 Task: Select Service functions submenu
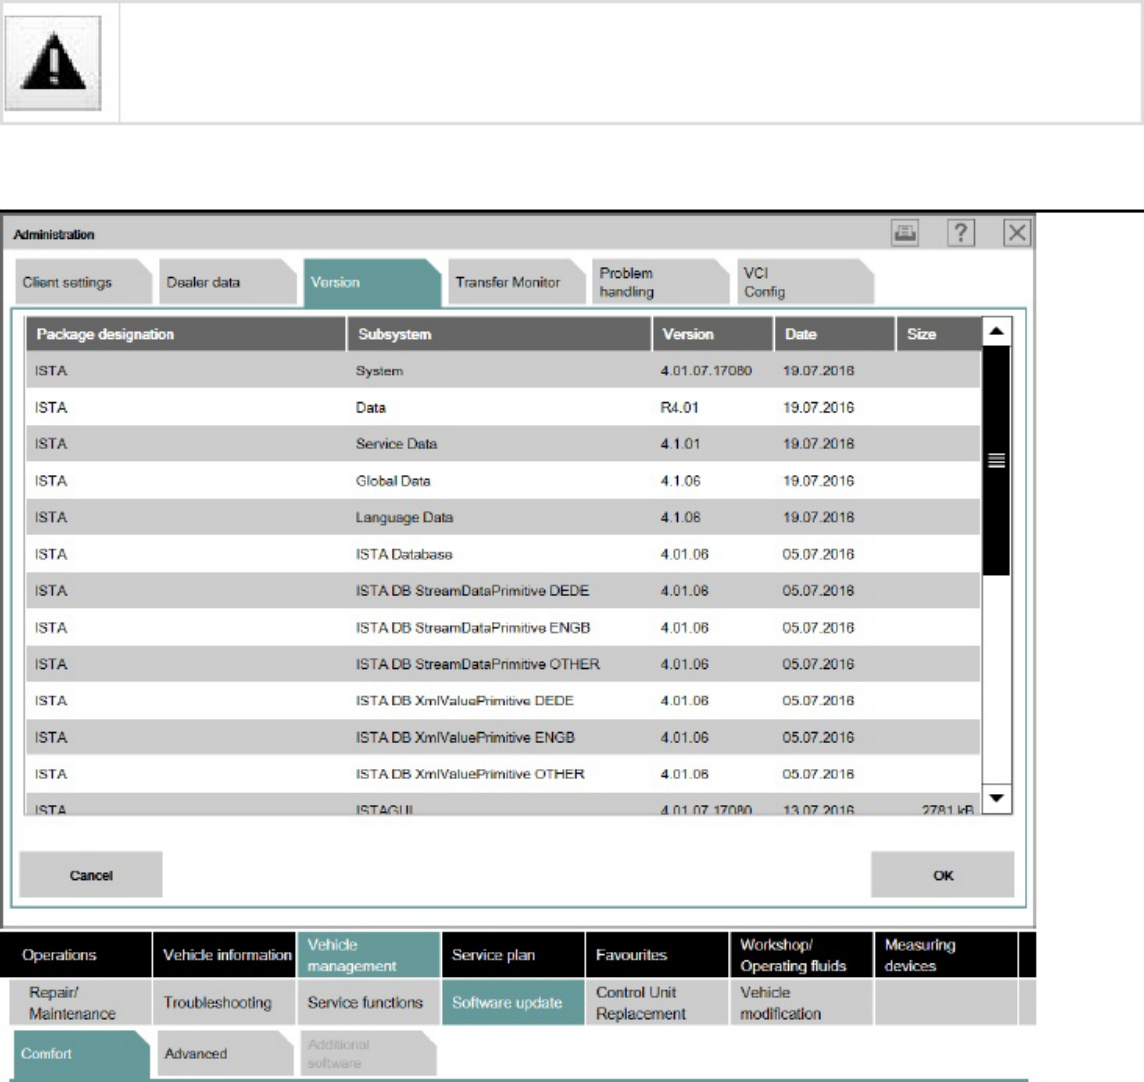tap(369, 1002)
